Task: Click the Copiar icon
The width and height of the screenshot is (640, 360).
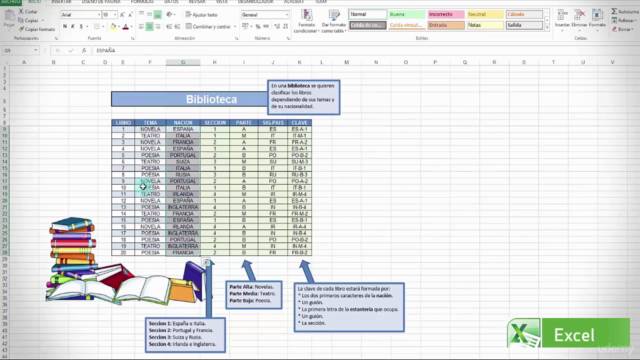Action: tap(21, 20)
